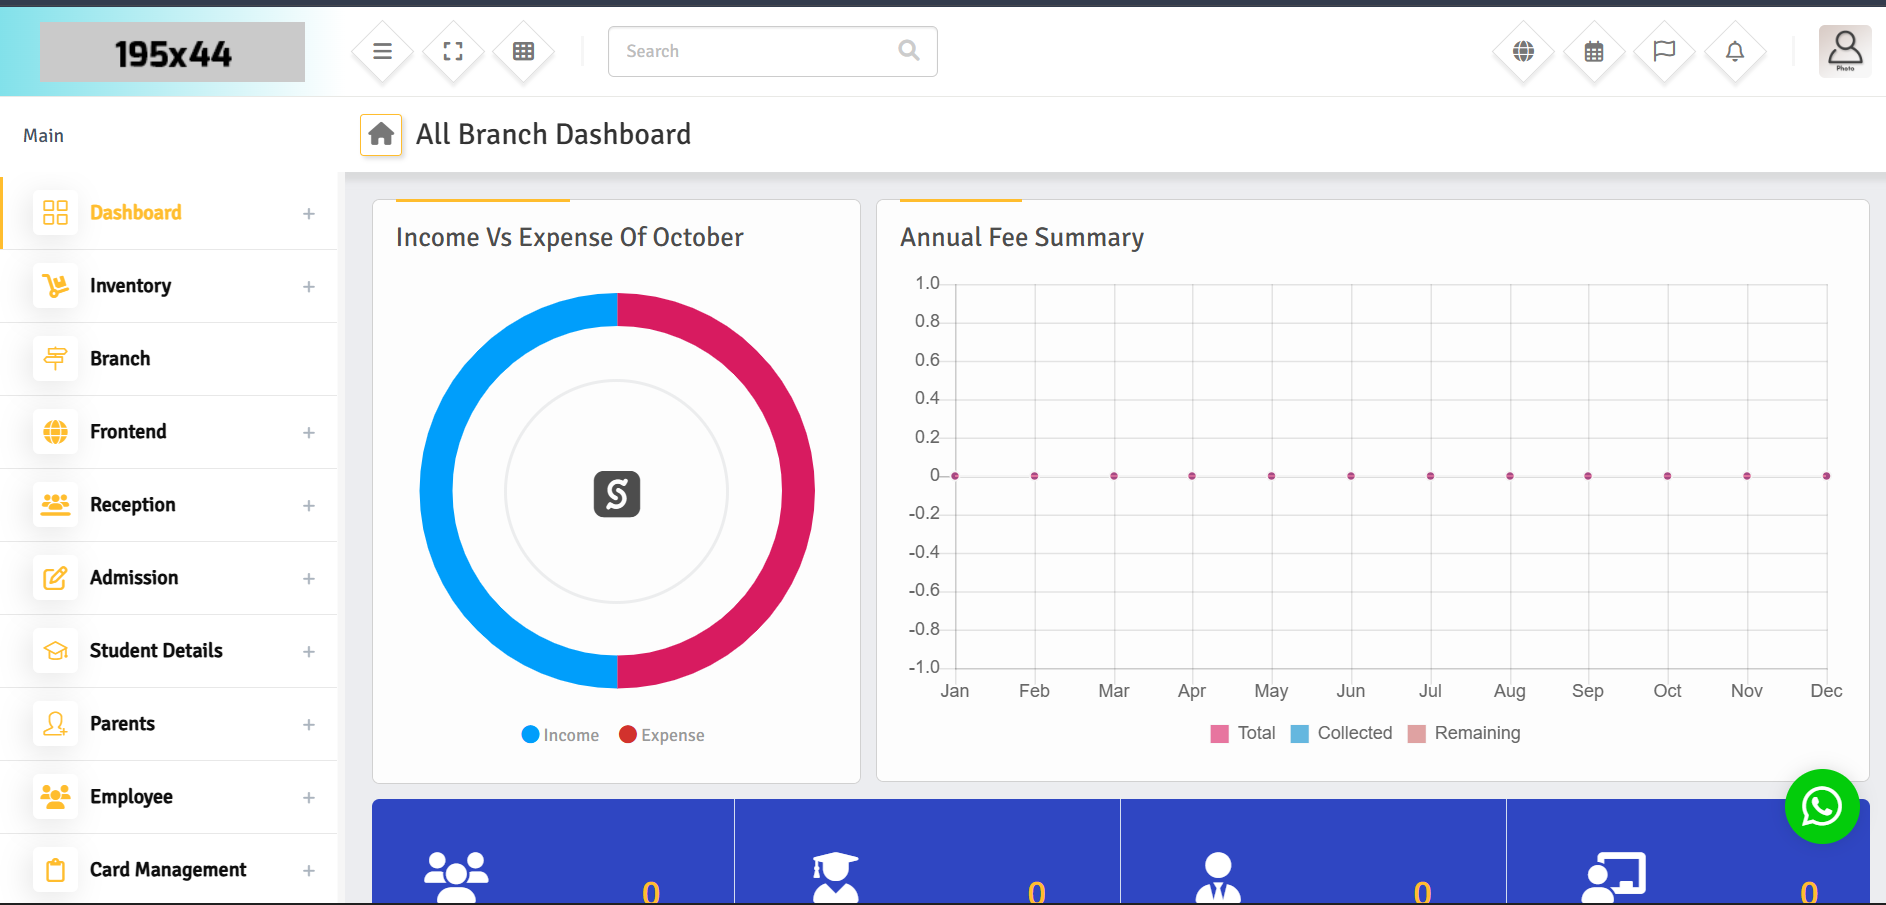This screenshot has height=905, width=1886.
Task: Open the Branch menu item
Action: (120, 358)
